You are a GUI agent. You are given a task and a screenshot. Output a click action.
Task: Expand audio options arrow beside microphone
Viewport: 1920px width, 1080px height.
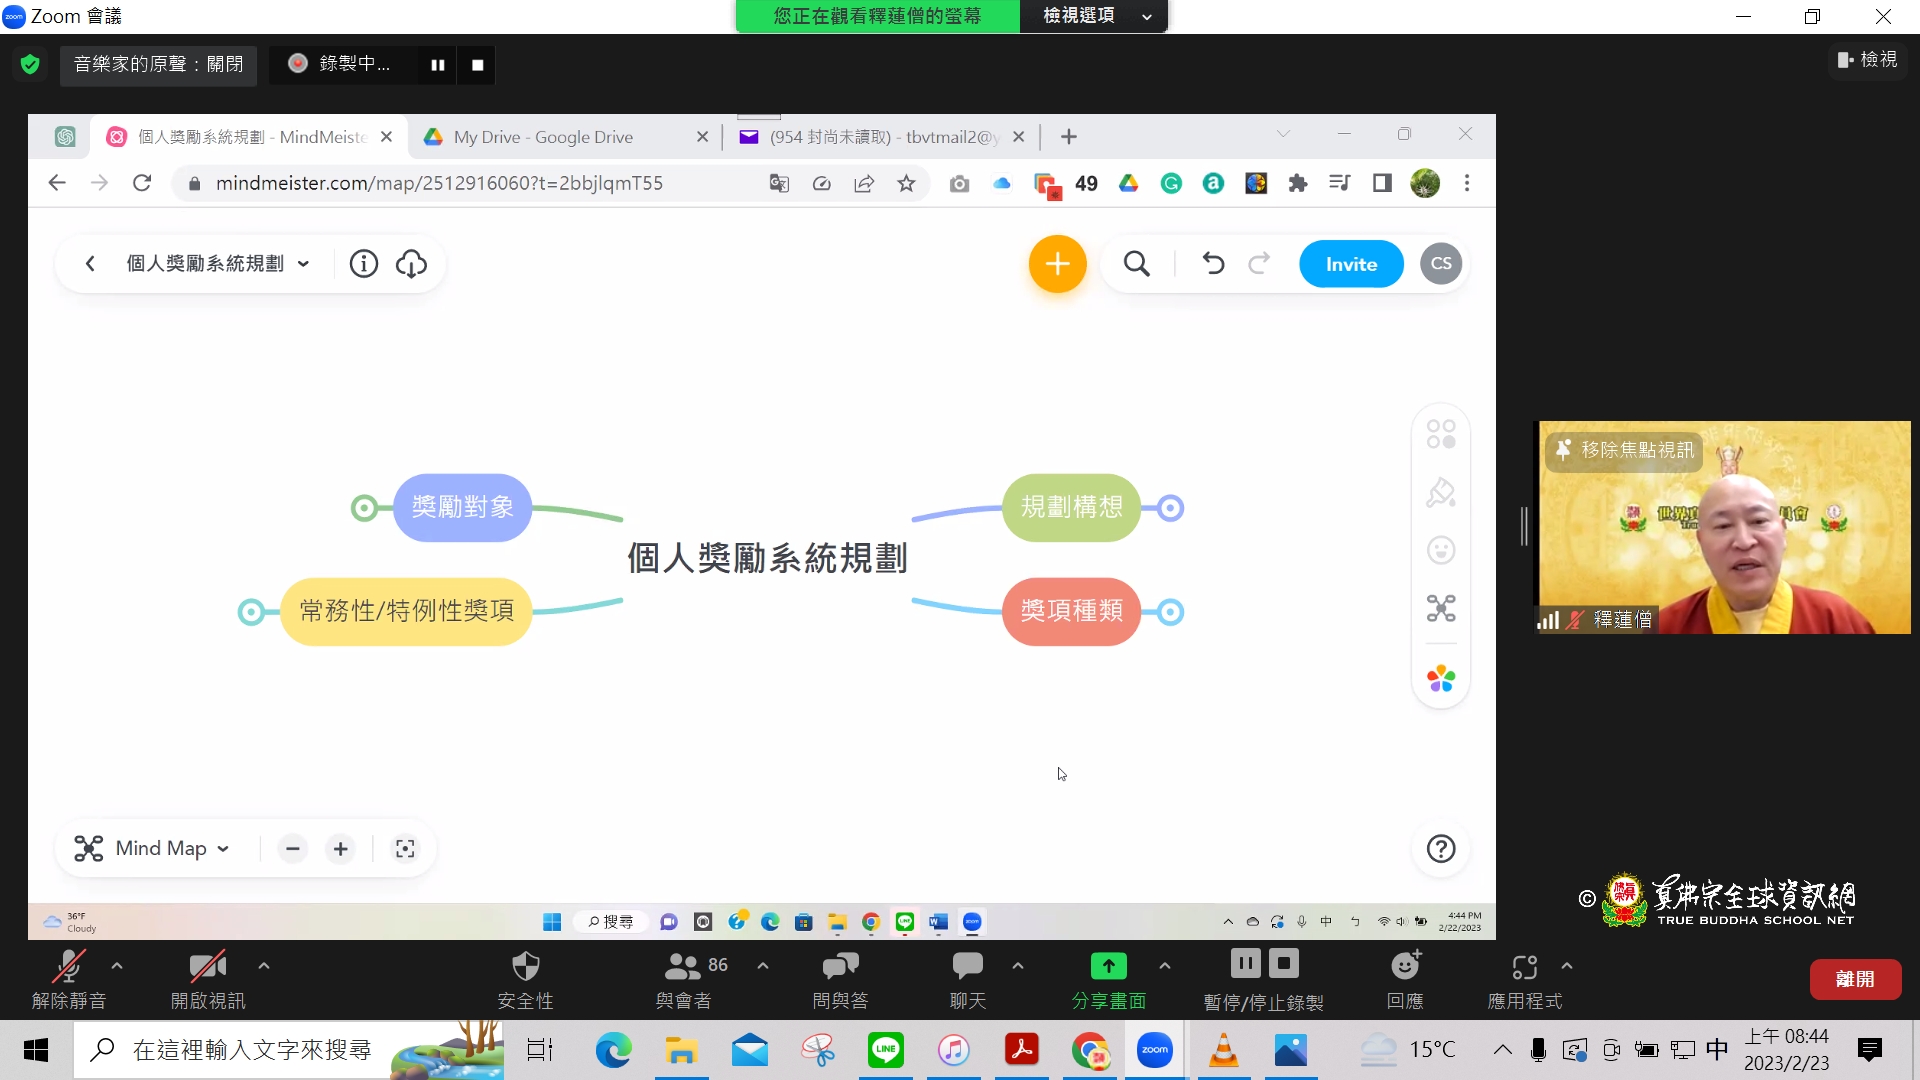[117, 966]
